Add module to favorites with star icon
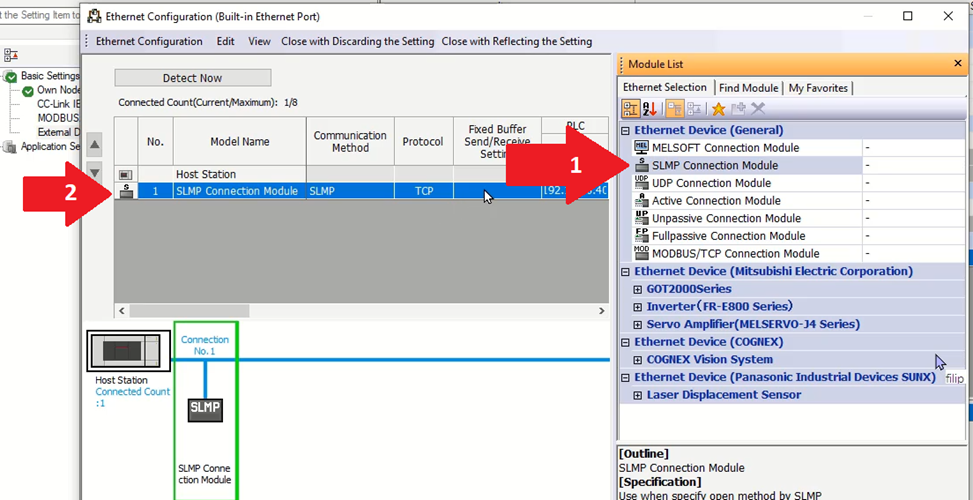973x500 pixels. pyautogui.click(x=718, y=109)
